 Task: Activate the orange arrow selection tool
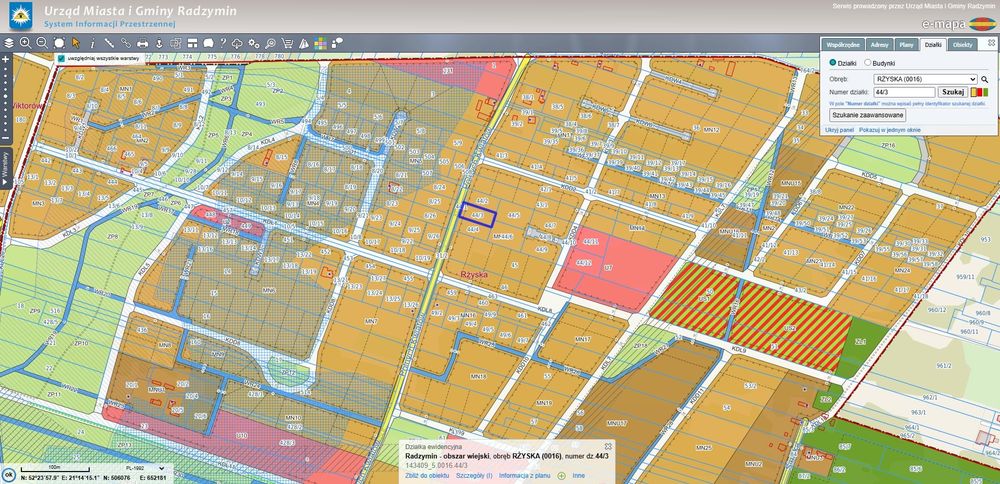click(x=76, y=43)
